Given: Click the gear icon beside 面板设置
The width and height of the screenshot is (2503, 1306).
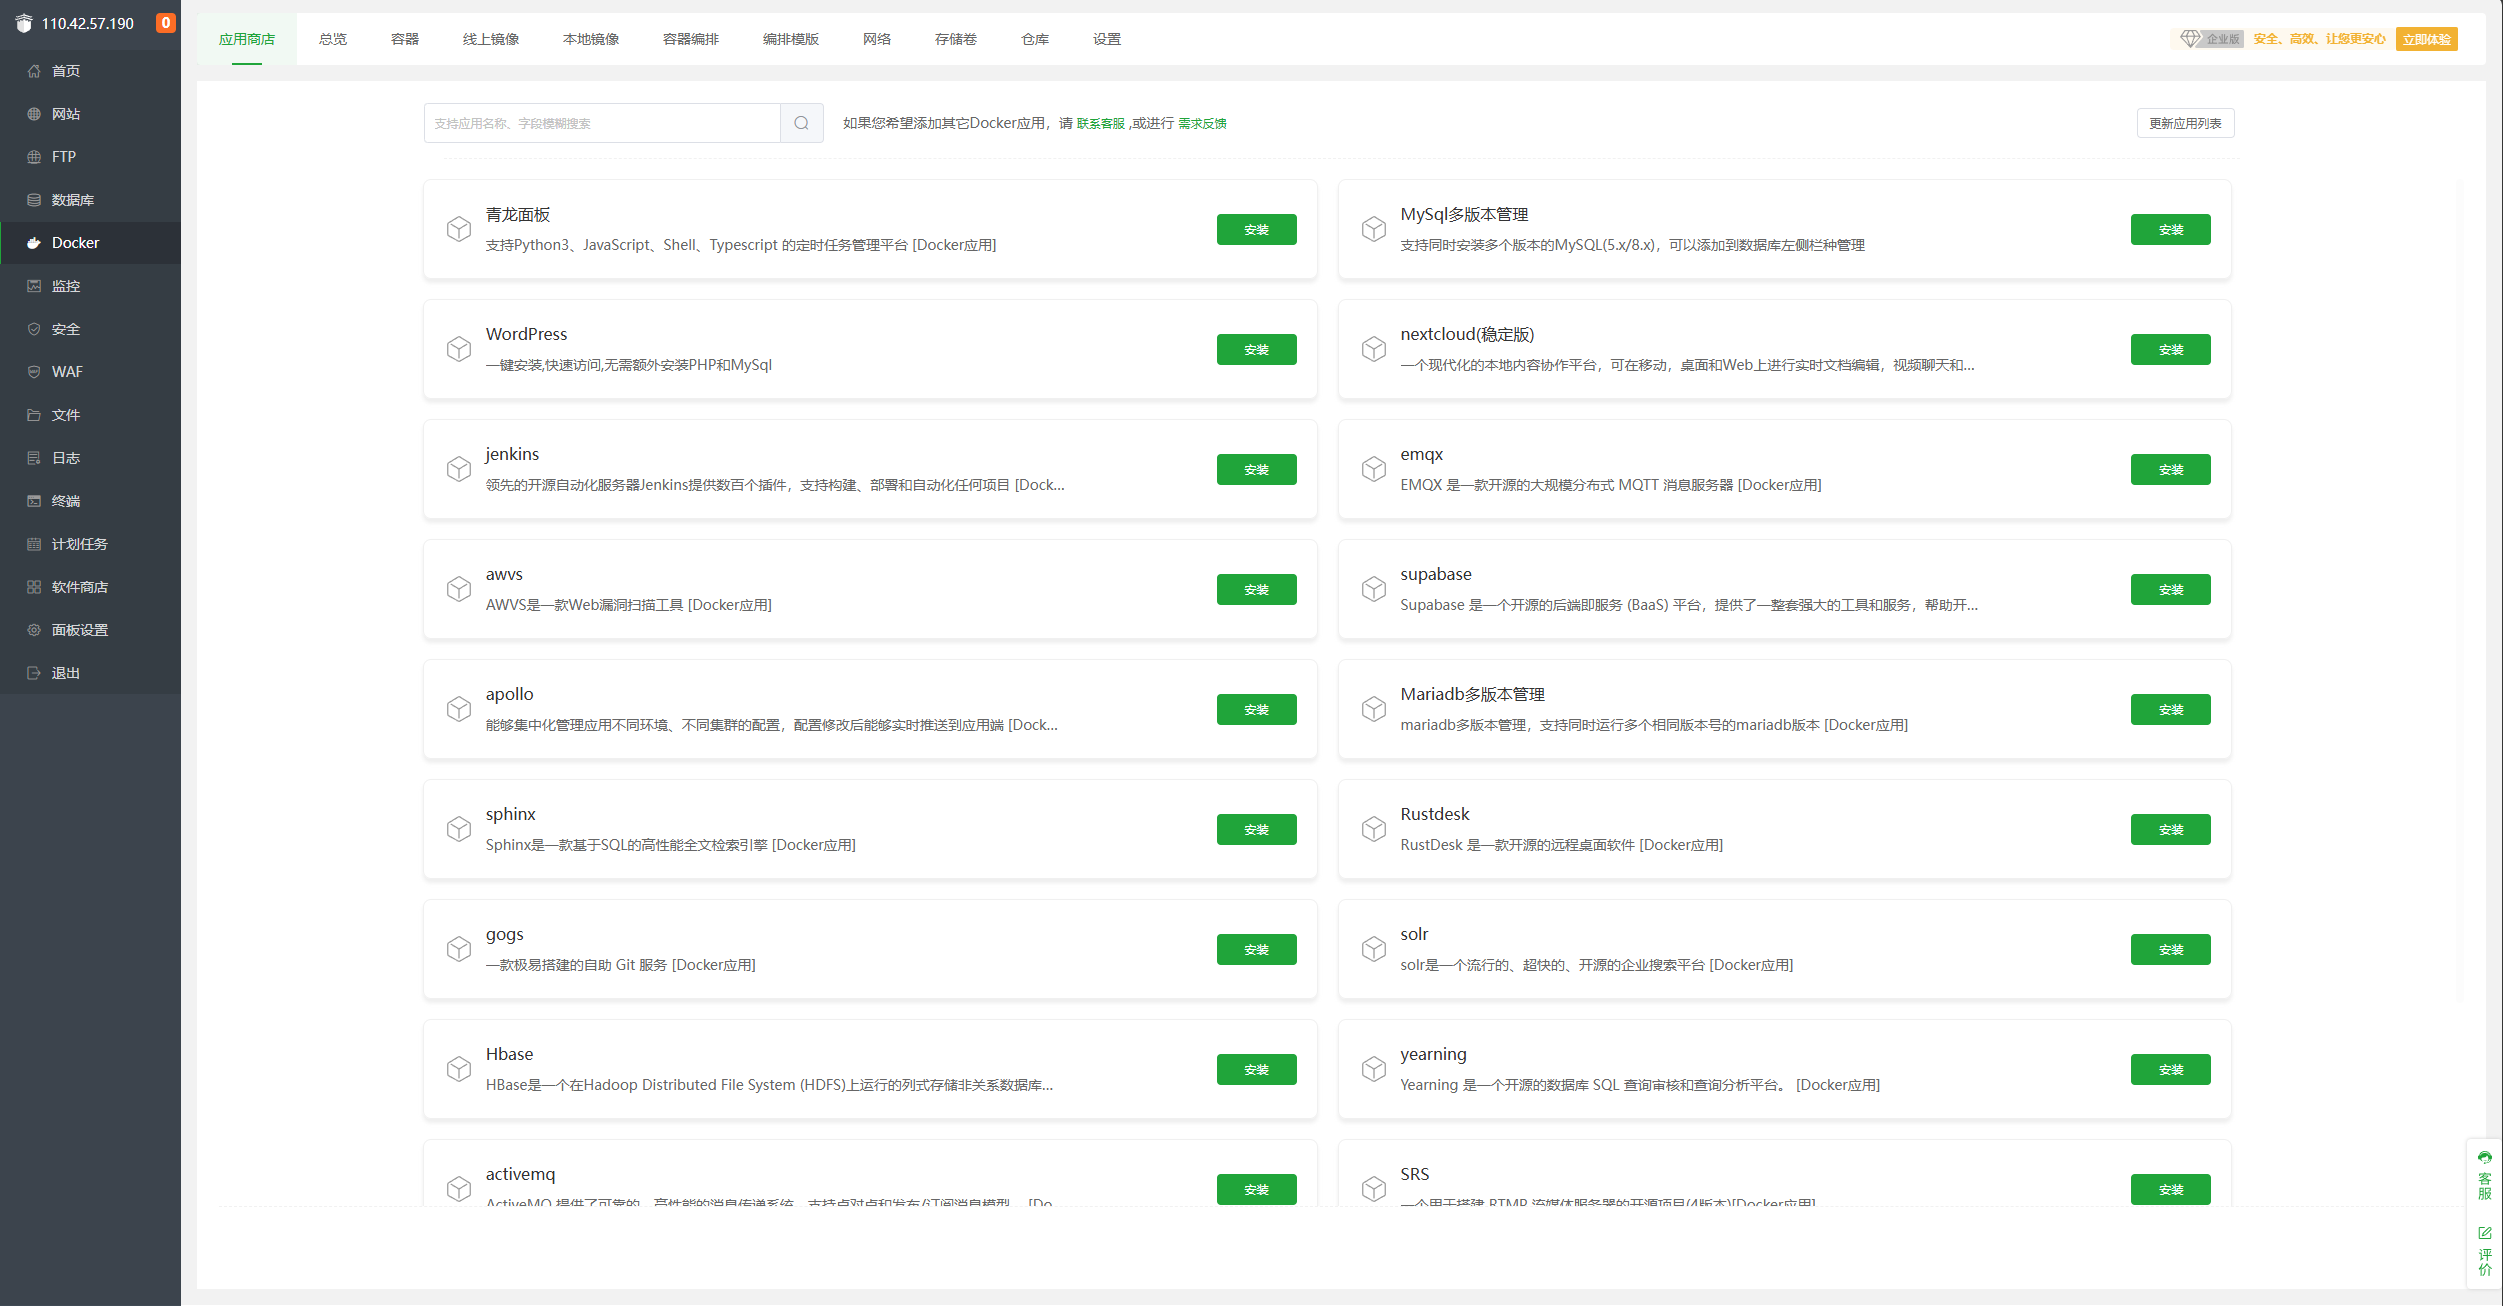Looking at the screenshot, I should 34,630.
